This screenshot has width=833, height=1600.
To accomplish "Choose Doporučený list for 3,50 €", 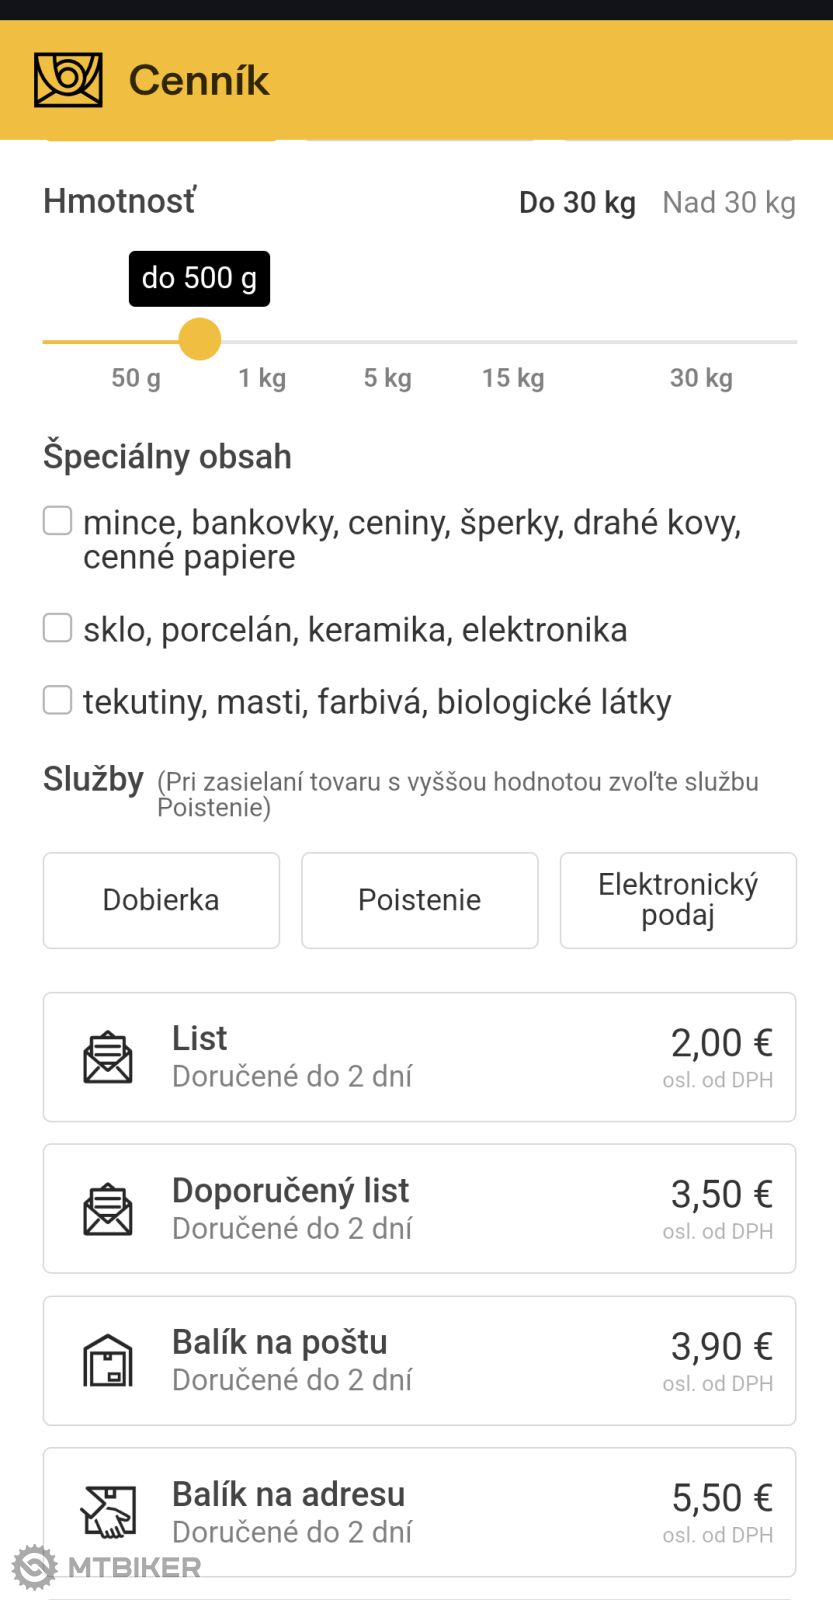I will point(419,1209).
